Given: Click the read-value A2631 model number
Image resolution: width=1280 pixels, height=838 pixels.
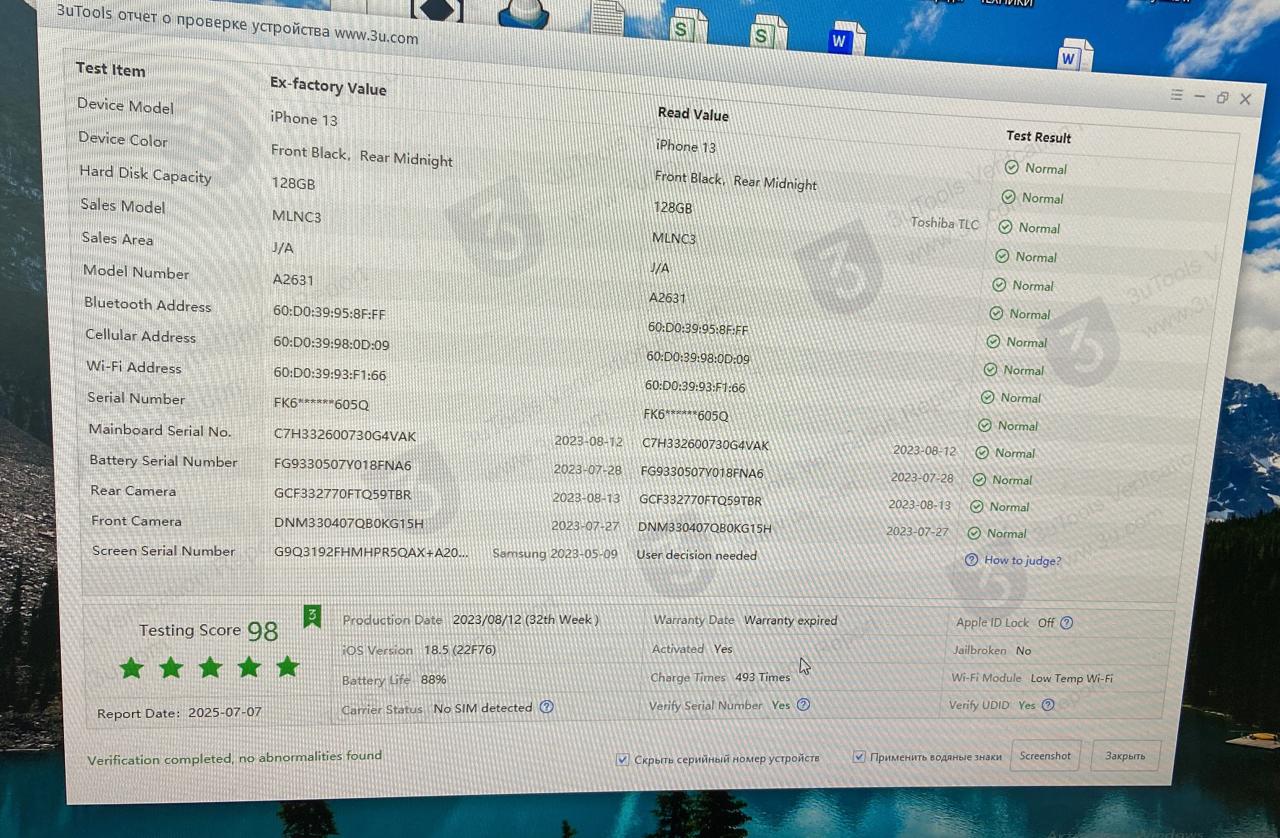Looking at the screenshot, I should pyautogui.click(x=668, y=298).
